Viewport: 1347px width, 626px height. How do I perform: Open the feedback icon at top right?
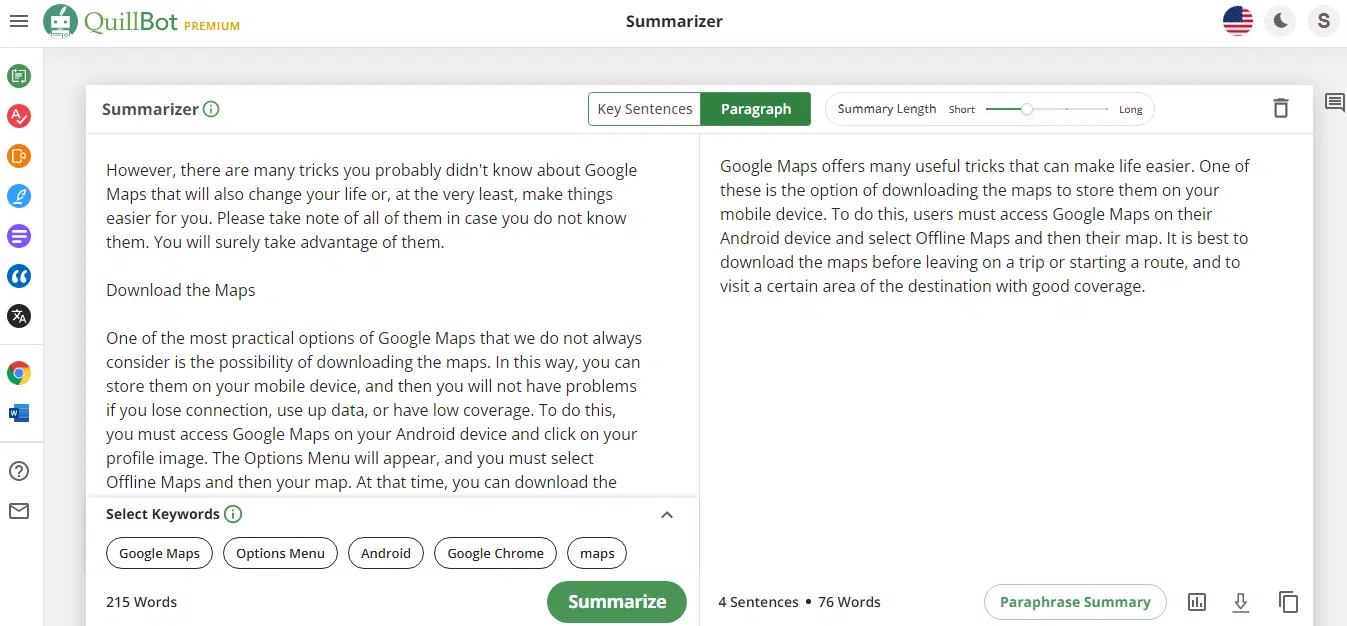pos(1334,101)
